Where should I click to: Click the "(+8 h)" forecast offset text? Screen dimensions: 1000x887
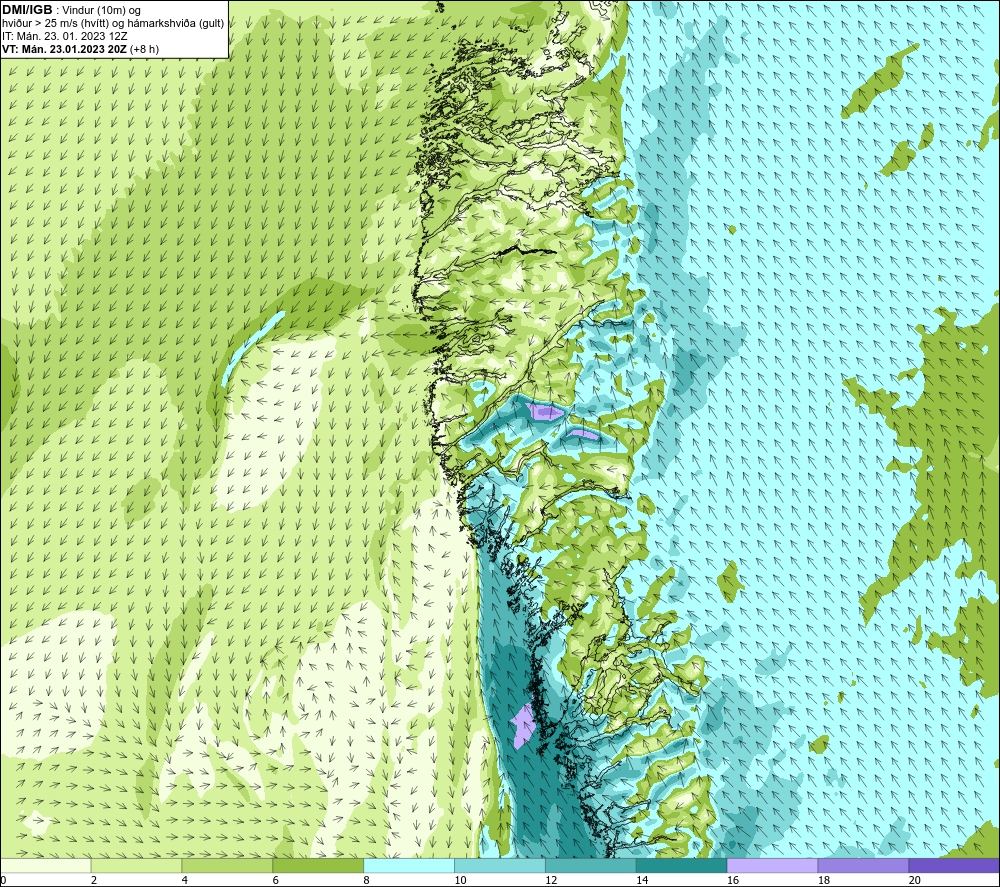144,49
